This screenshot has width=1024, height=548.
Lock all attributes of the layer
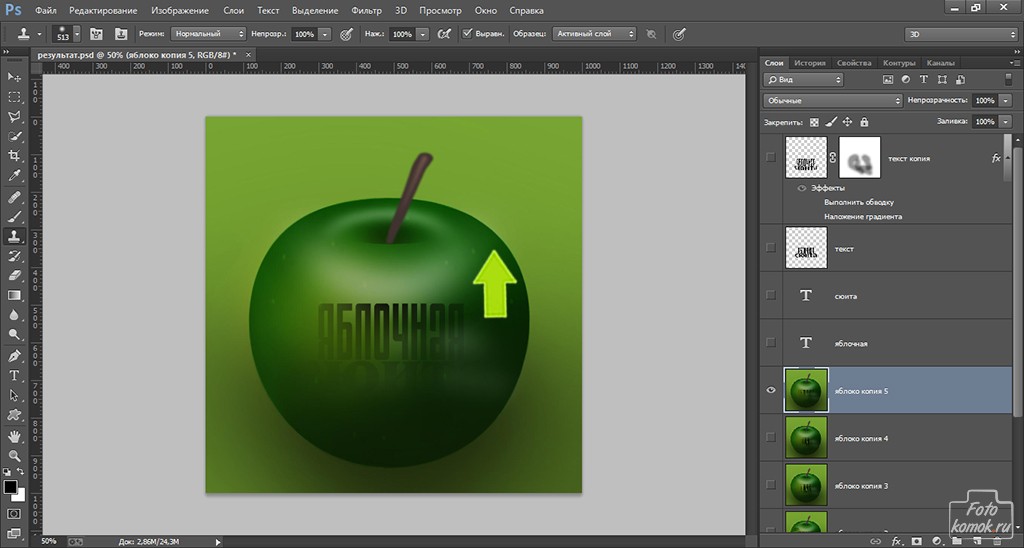pyautogui.click(x=864, y=122)
